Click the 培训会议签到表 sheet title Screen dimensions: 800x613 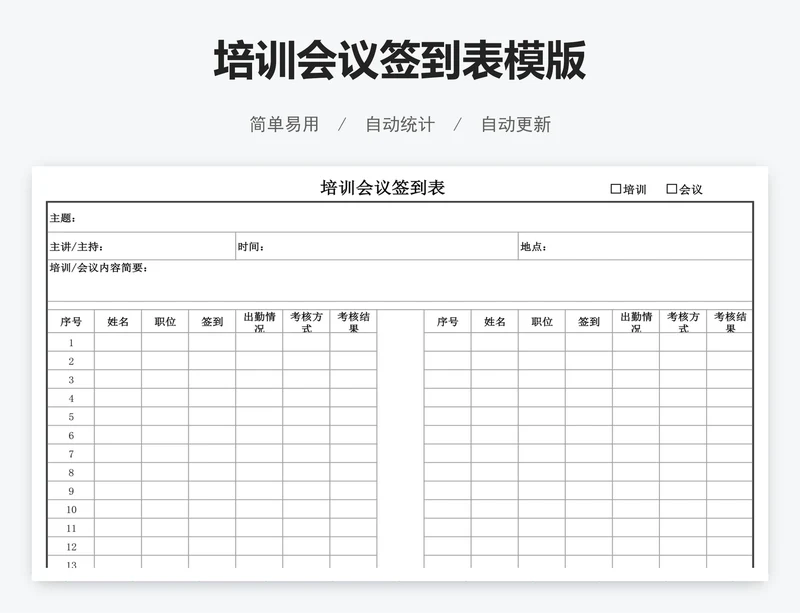pos(383,188)
